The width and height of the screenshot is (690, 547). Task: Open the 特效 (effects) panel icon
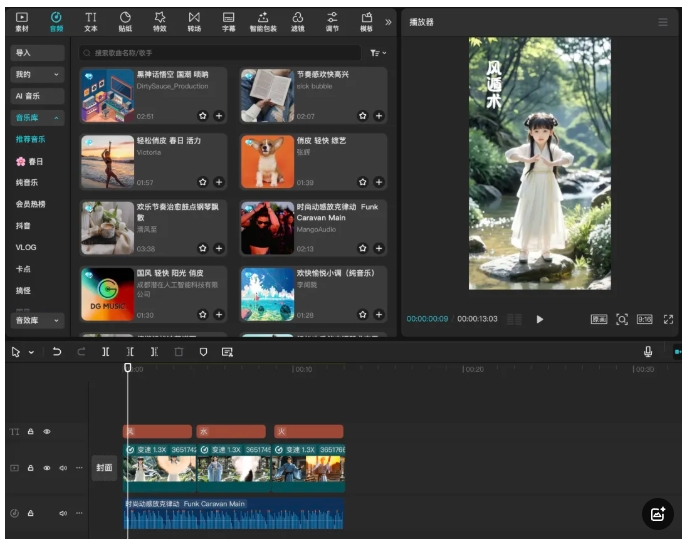coord(160,21)
